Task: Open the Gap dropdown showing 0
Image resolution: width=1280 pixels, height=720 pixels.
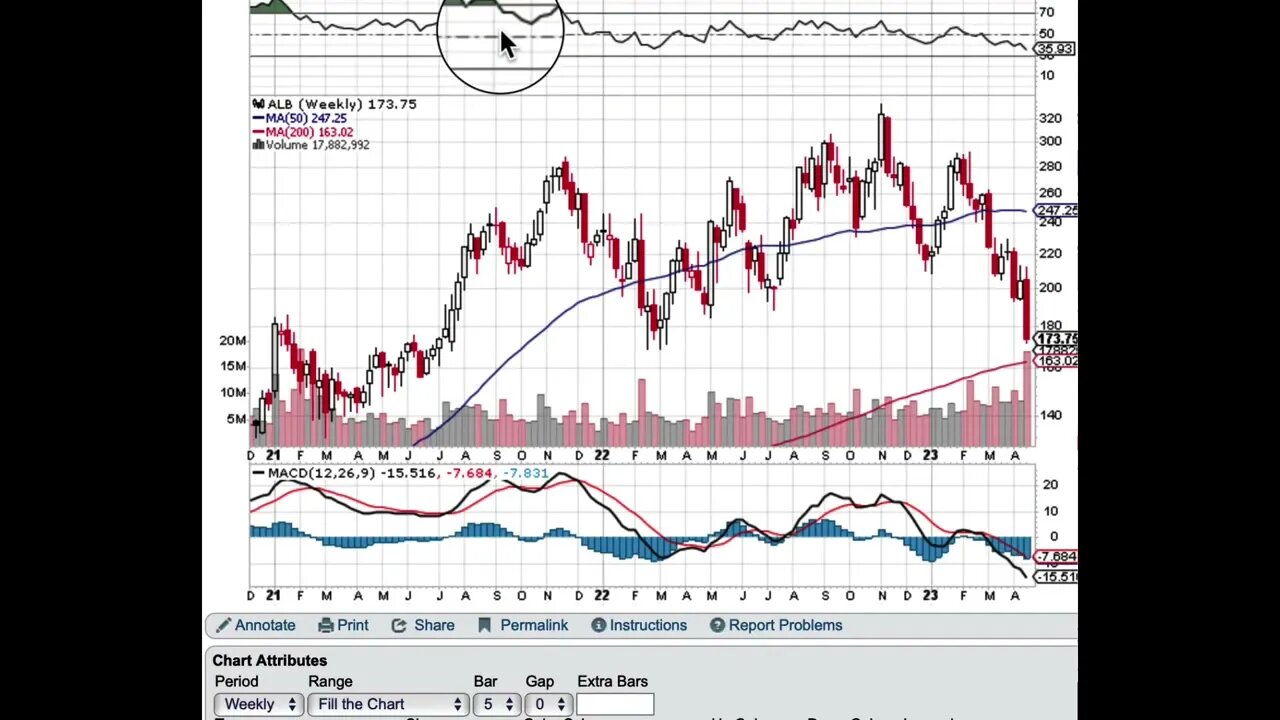Action: (548, 704)
